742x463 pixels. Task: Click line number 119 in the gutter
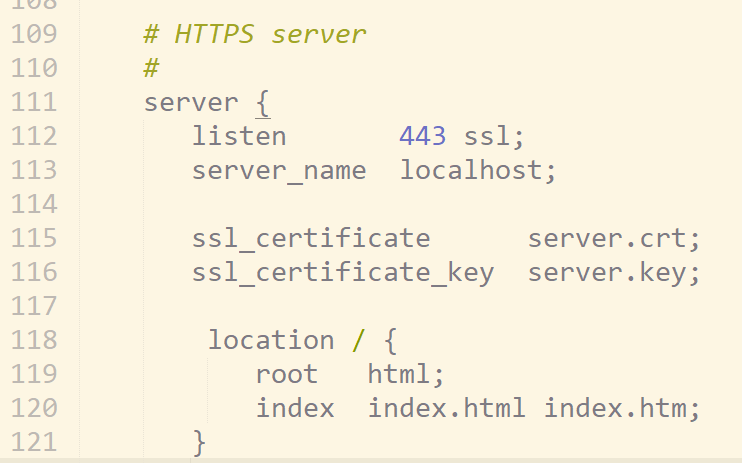pyautogui.click(x=34, y=374)
